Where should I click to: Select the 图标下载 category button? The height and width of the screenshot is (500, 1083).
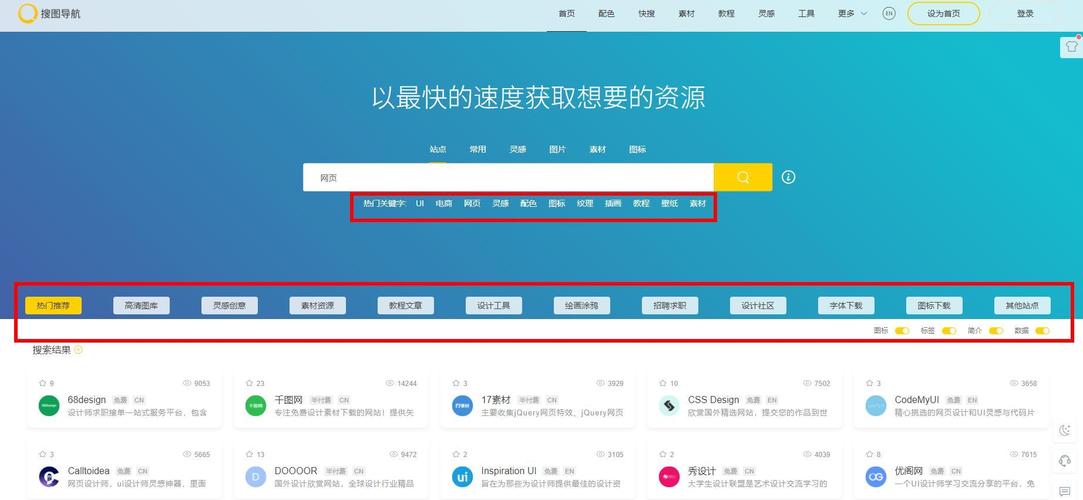(x=934, y=305)
